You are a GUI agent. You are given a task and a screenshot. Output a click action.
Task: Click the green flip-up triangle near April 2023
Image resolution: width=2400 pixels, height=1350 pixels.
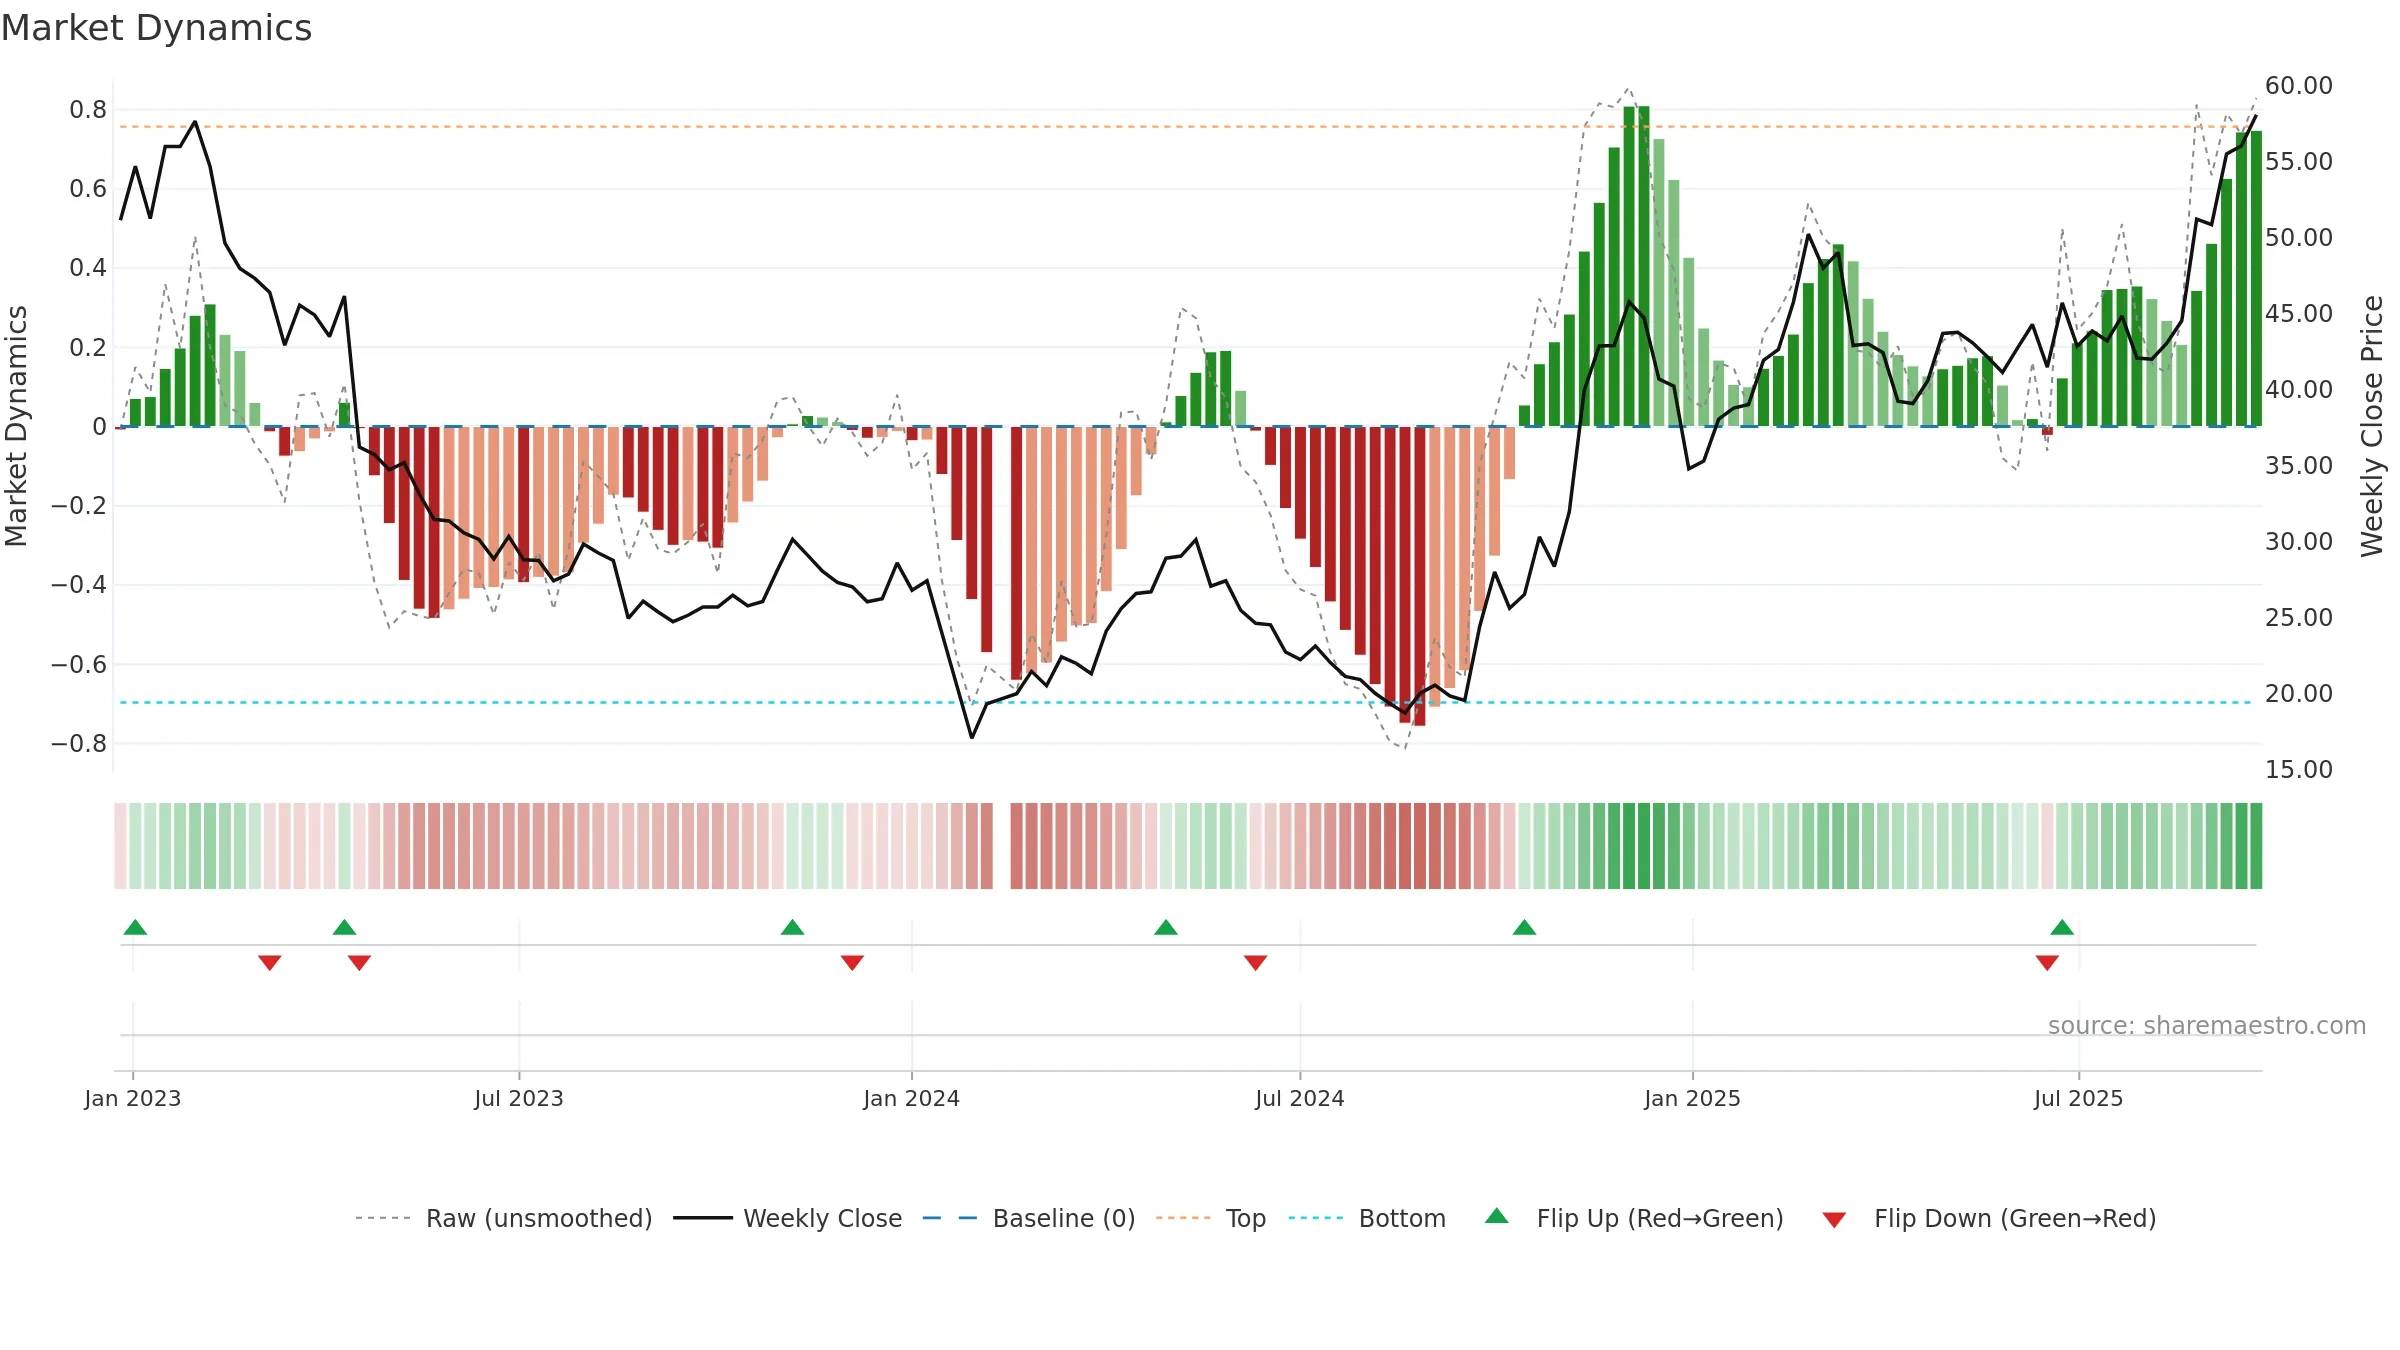pos(344,928)
